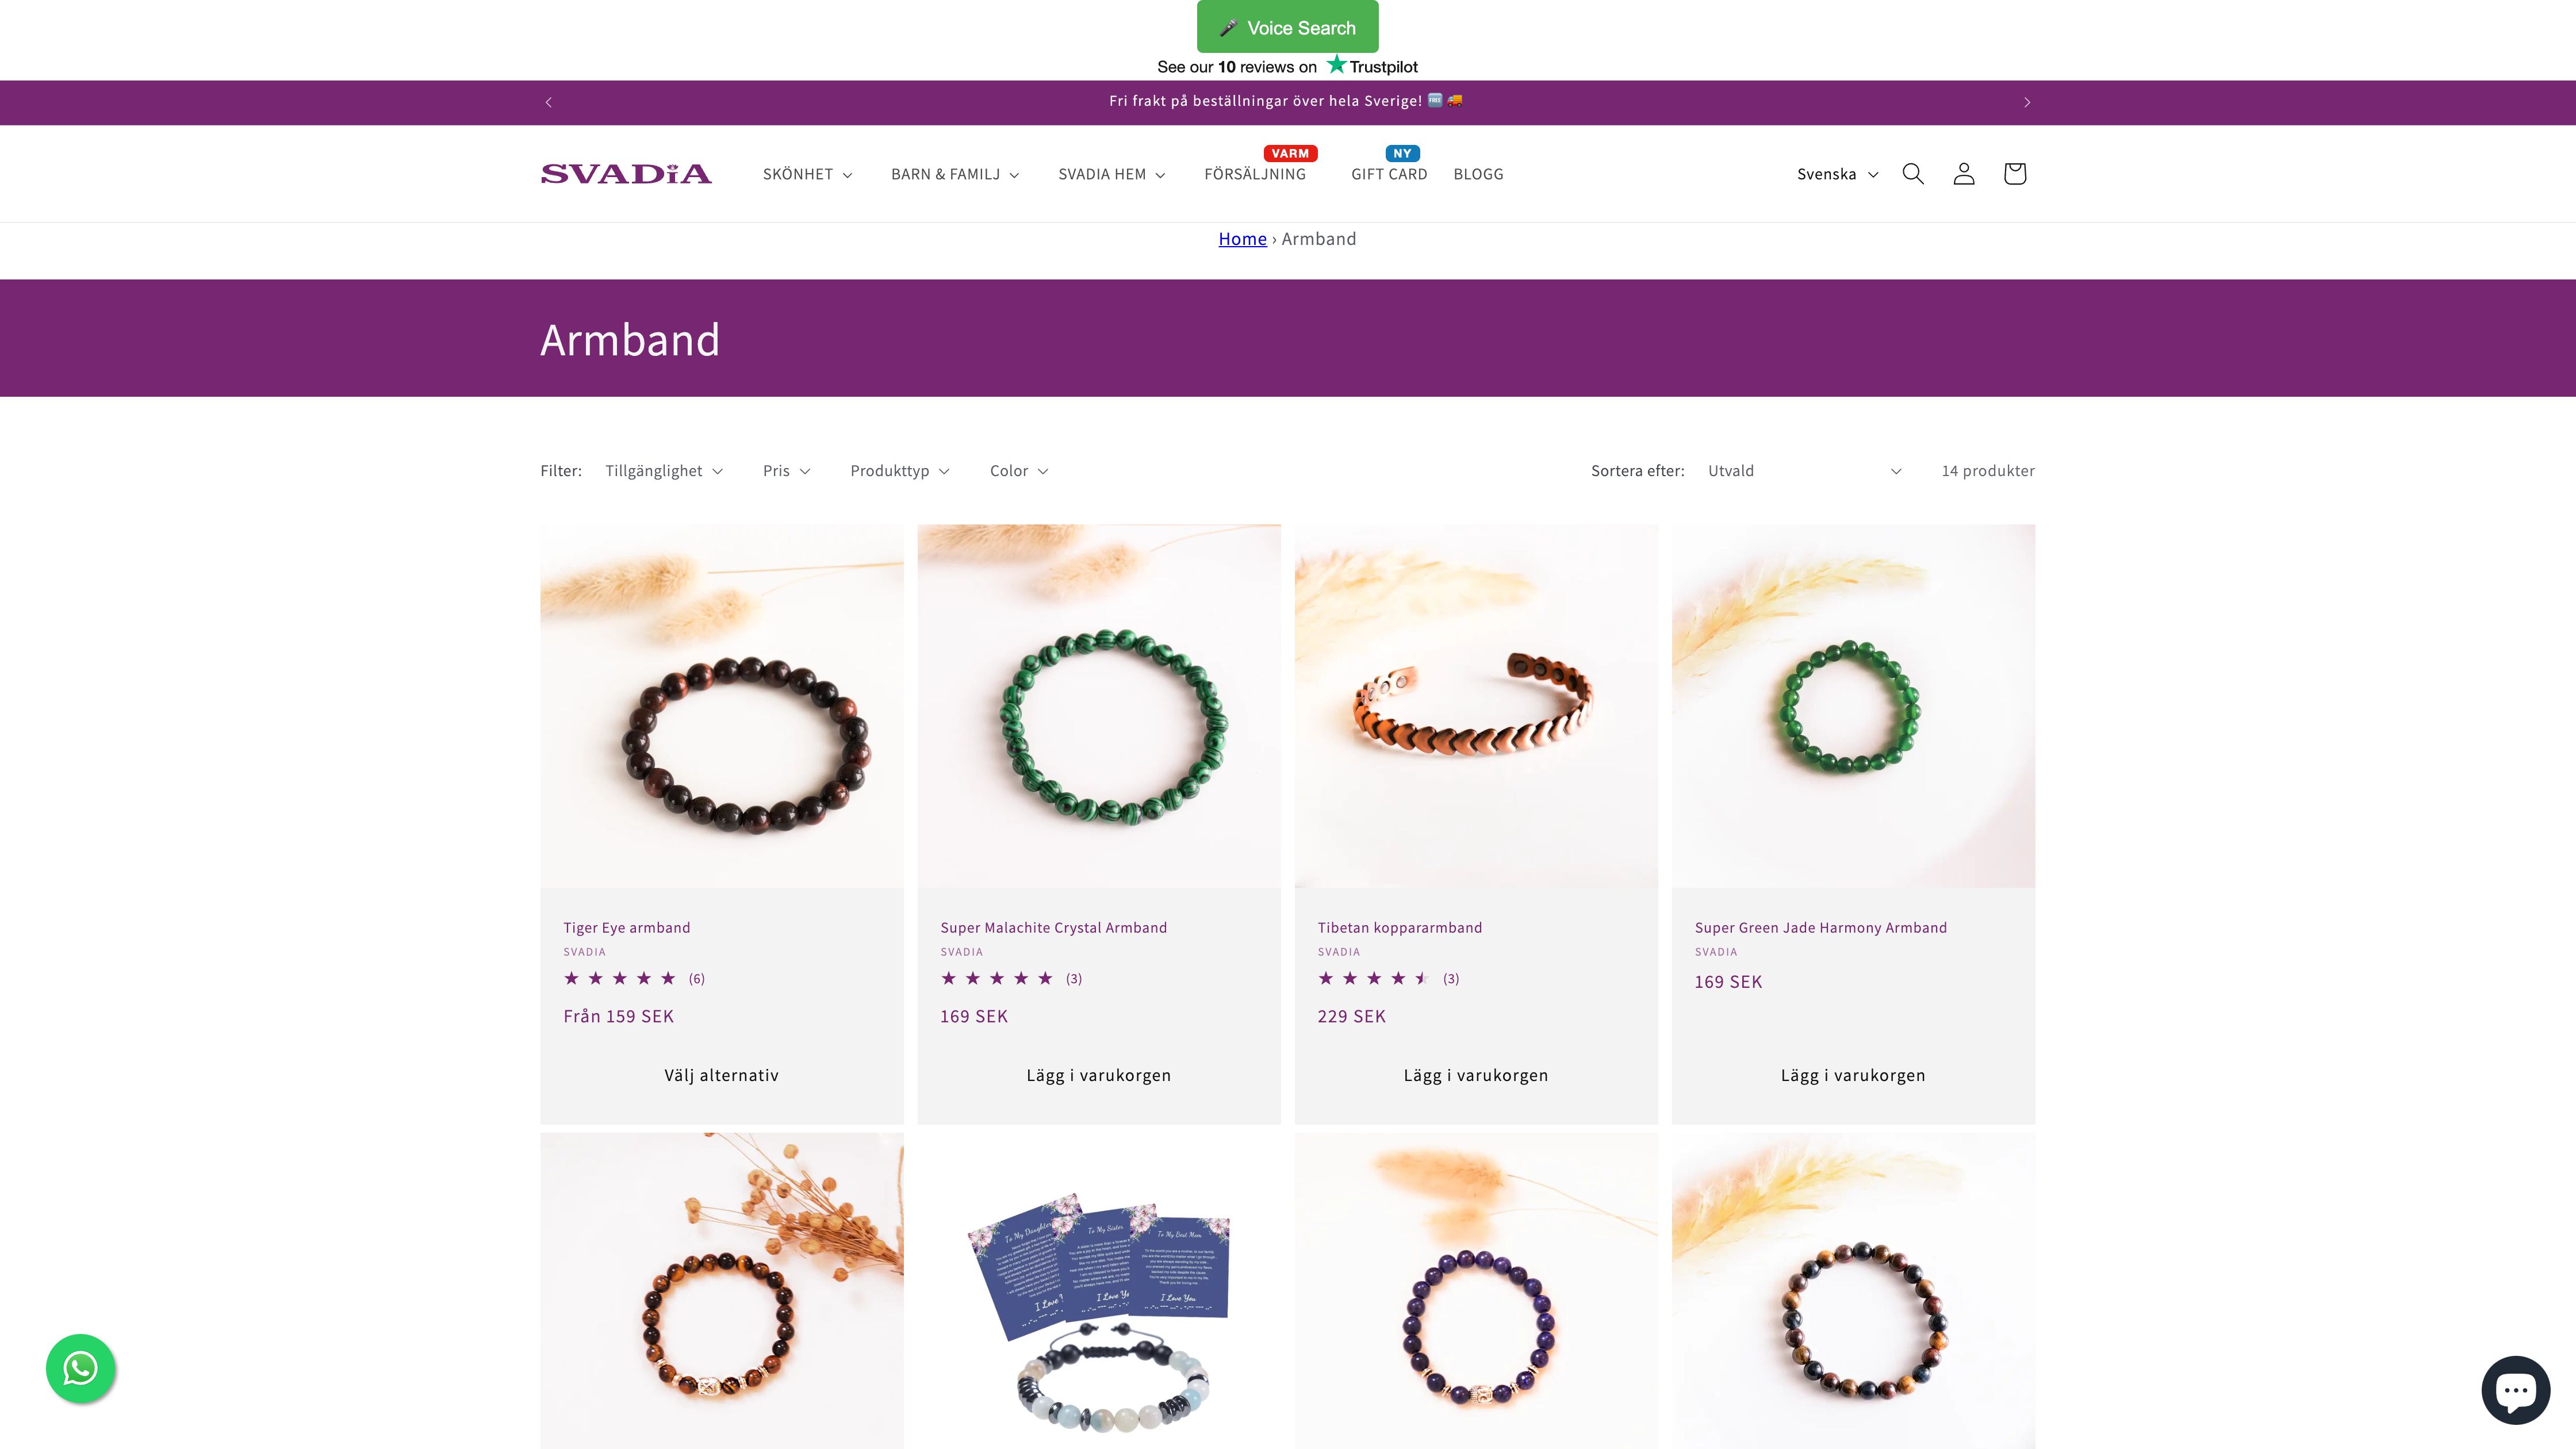Expand the Tillgänglighet filter

click(664, 471)
